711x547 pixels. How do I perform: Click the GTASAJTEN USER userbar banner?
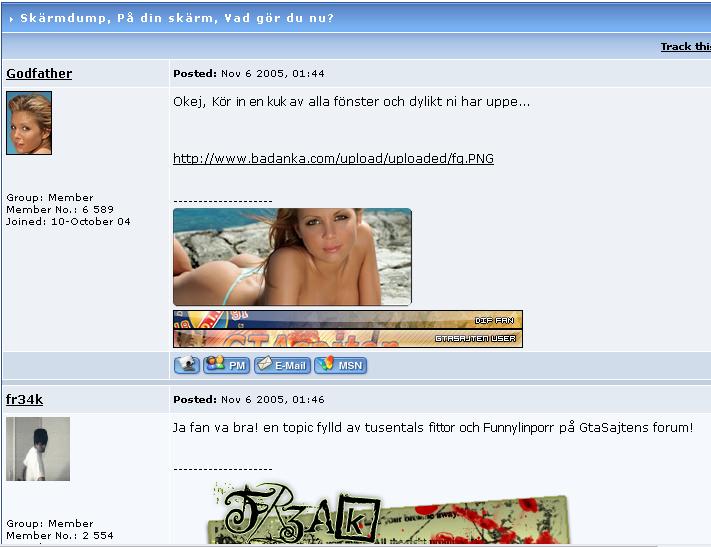click(348, 338)
